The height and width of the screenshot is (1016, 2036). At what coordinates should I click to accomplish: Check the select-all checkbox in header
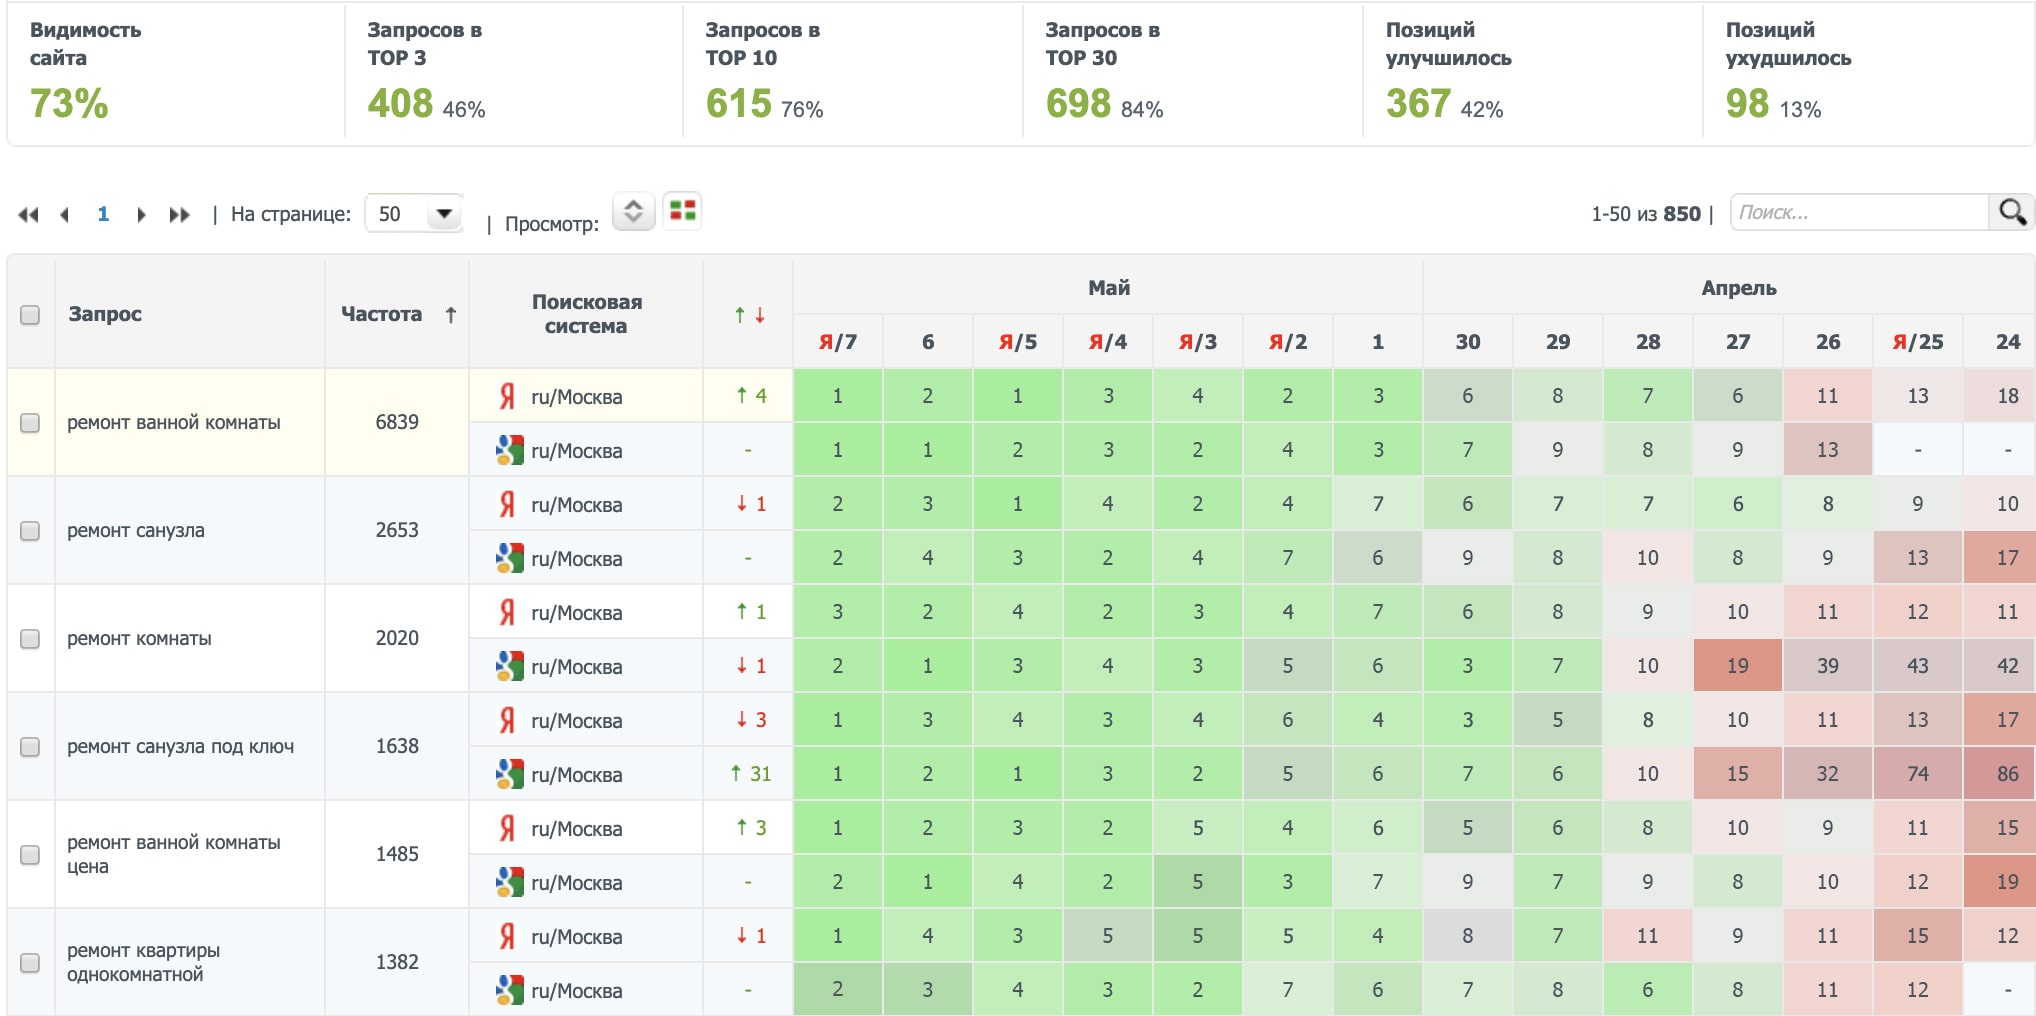coord(30,315)
